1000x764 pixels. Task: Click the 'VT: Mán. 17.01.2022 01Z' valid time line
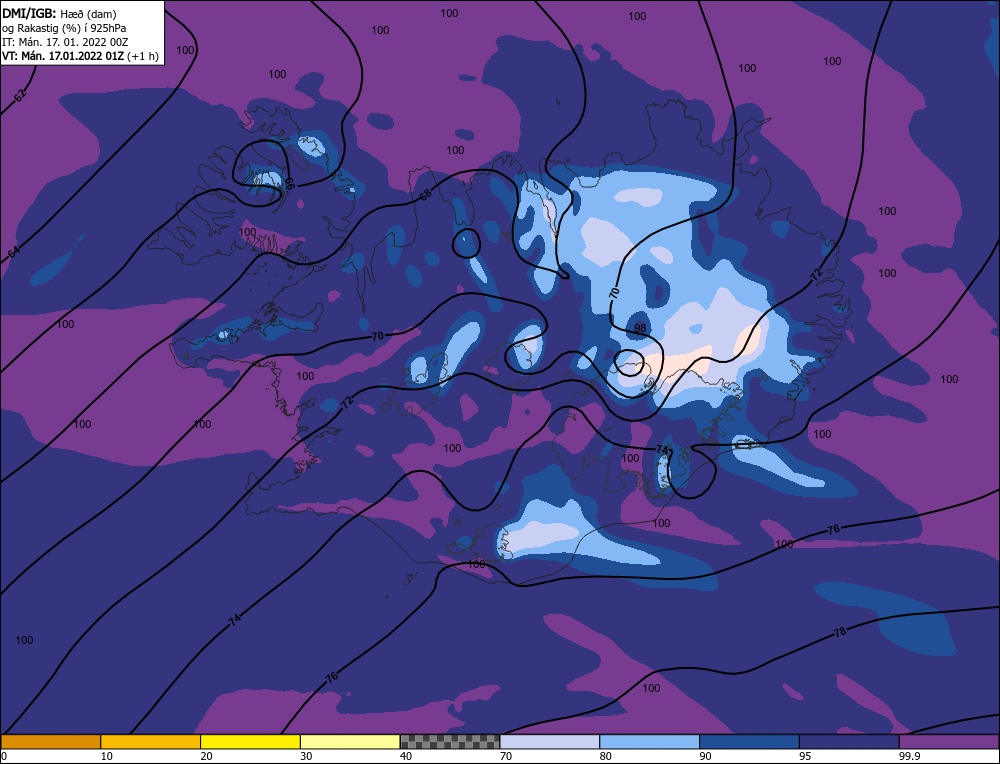(x=63, y=56)
